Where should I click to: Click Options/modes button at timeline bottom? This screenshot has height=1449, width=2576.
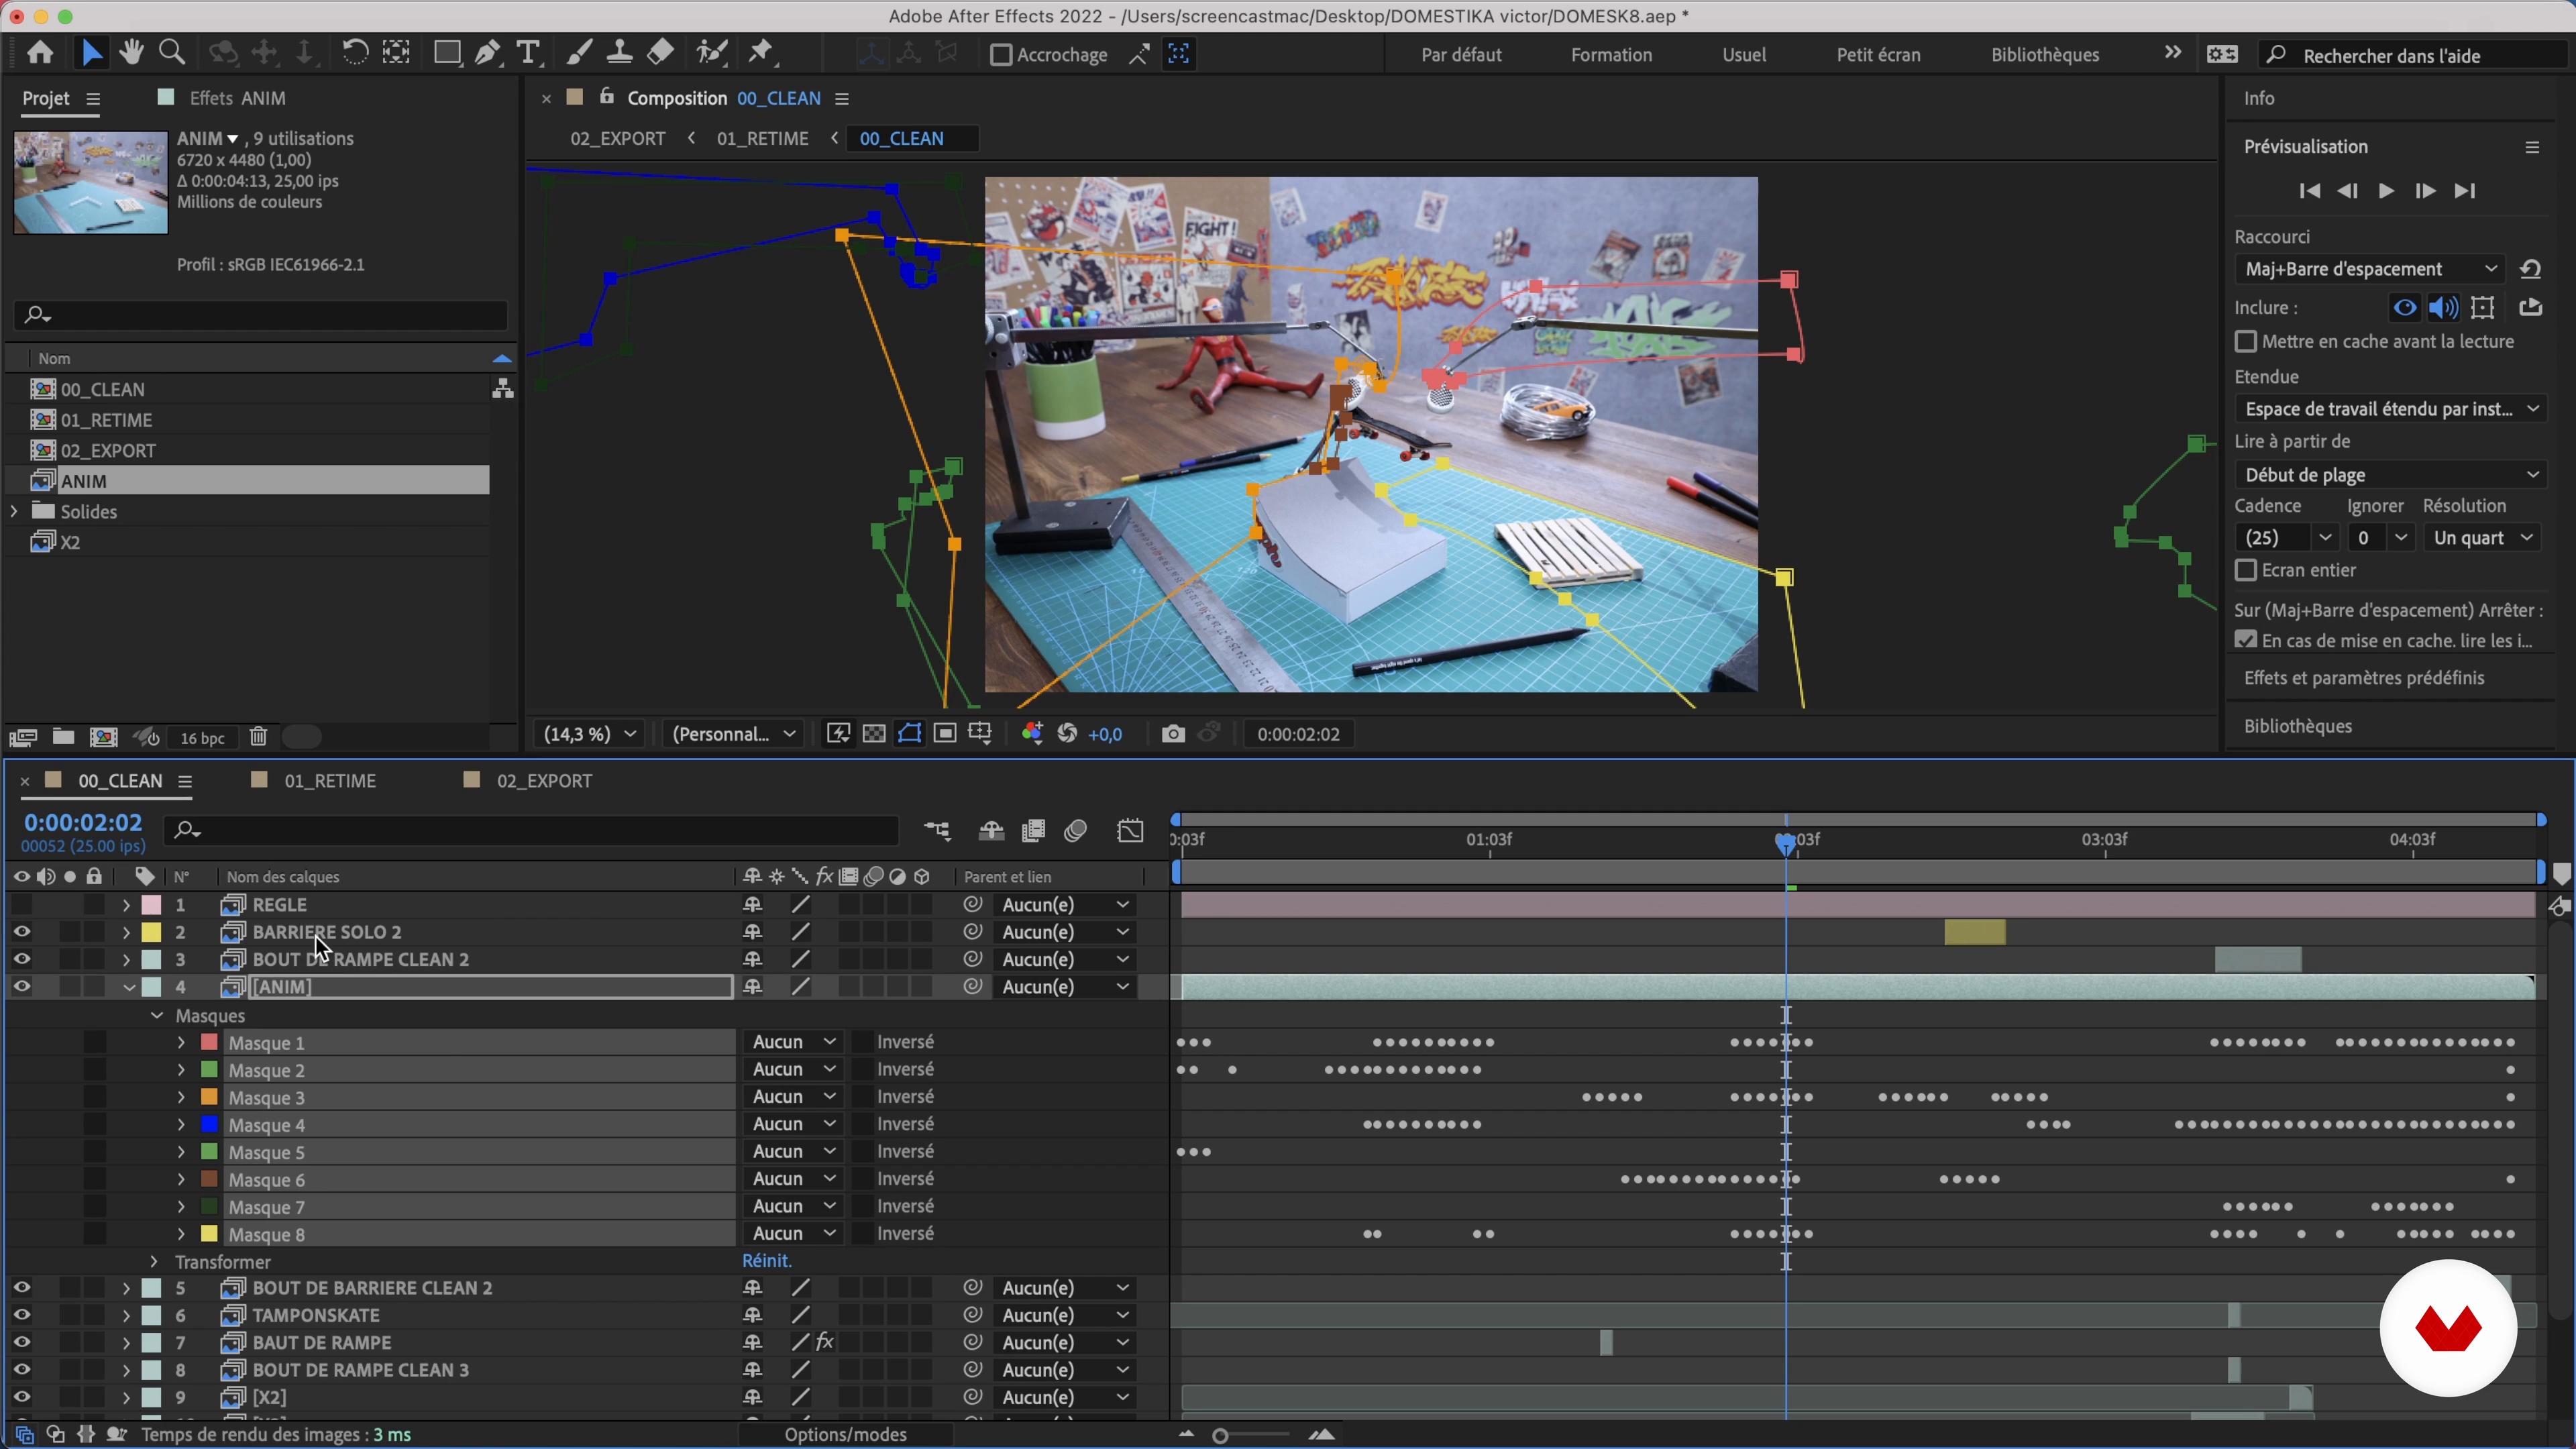click(845, 1434)
